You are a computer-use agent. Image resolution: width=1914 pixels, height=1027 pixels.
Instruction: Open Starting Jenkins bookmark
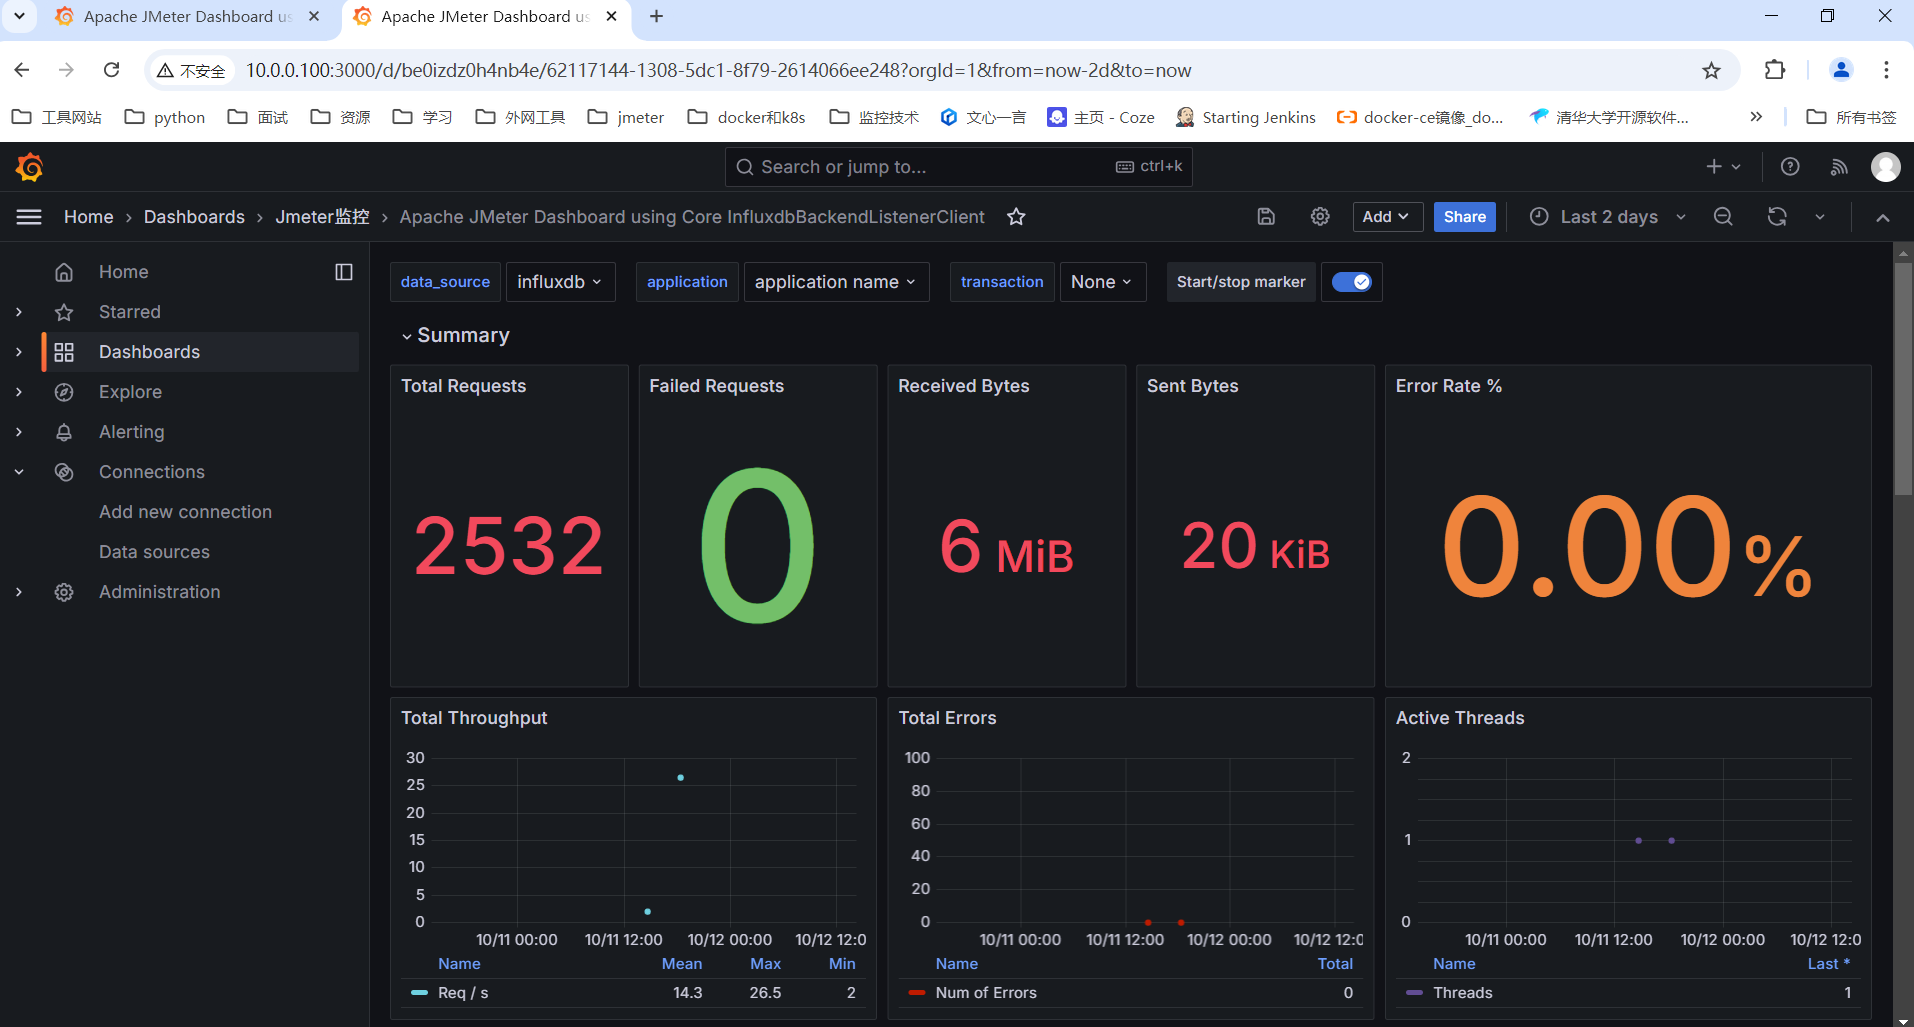coord(1246,117)
